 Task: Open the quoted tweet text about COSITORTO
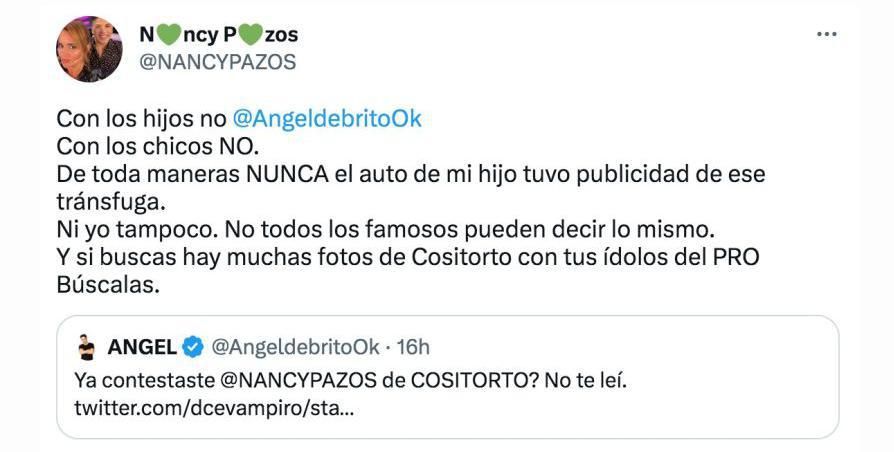tap(350, 381)
